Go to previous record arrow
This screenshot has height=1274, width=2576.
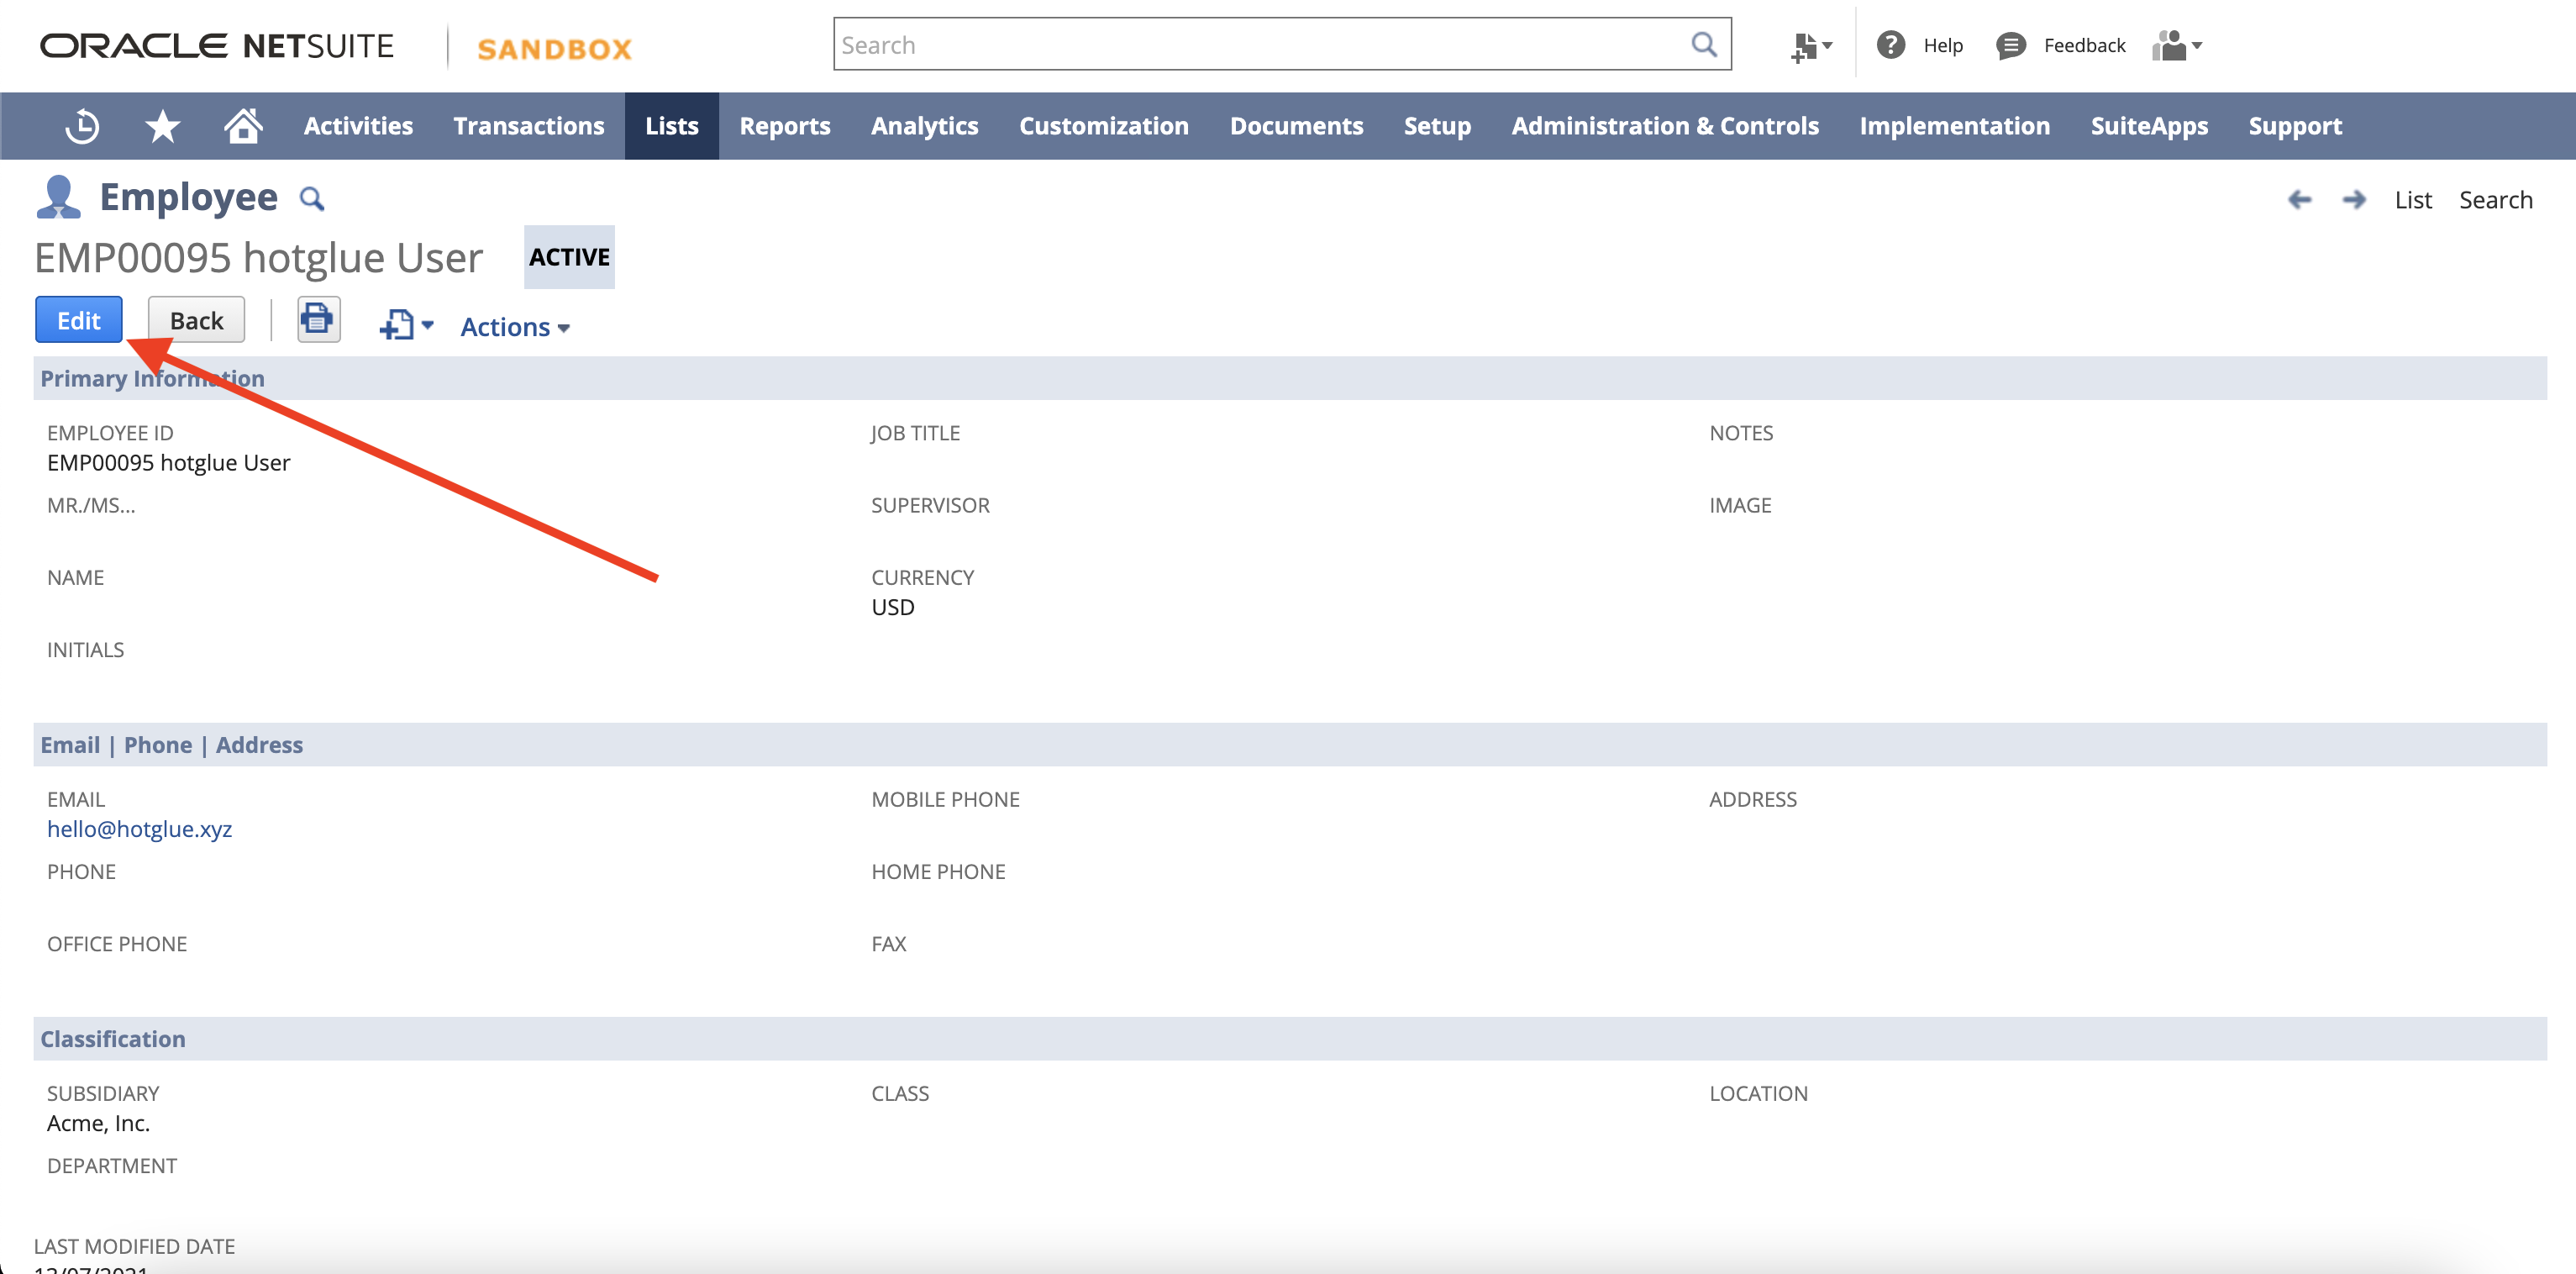[x=2299, y=200]
